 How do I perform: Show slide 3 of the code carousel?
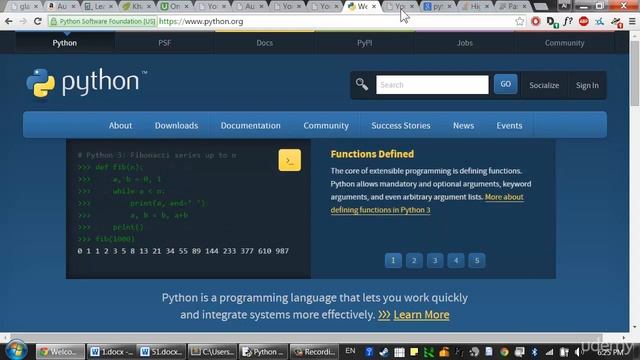tap(435, 260)
